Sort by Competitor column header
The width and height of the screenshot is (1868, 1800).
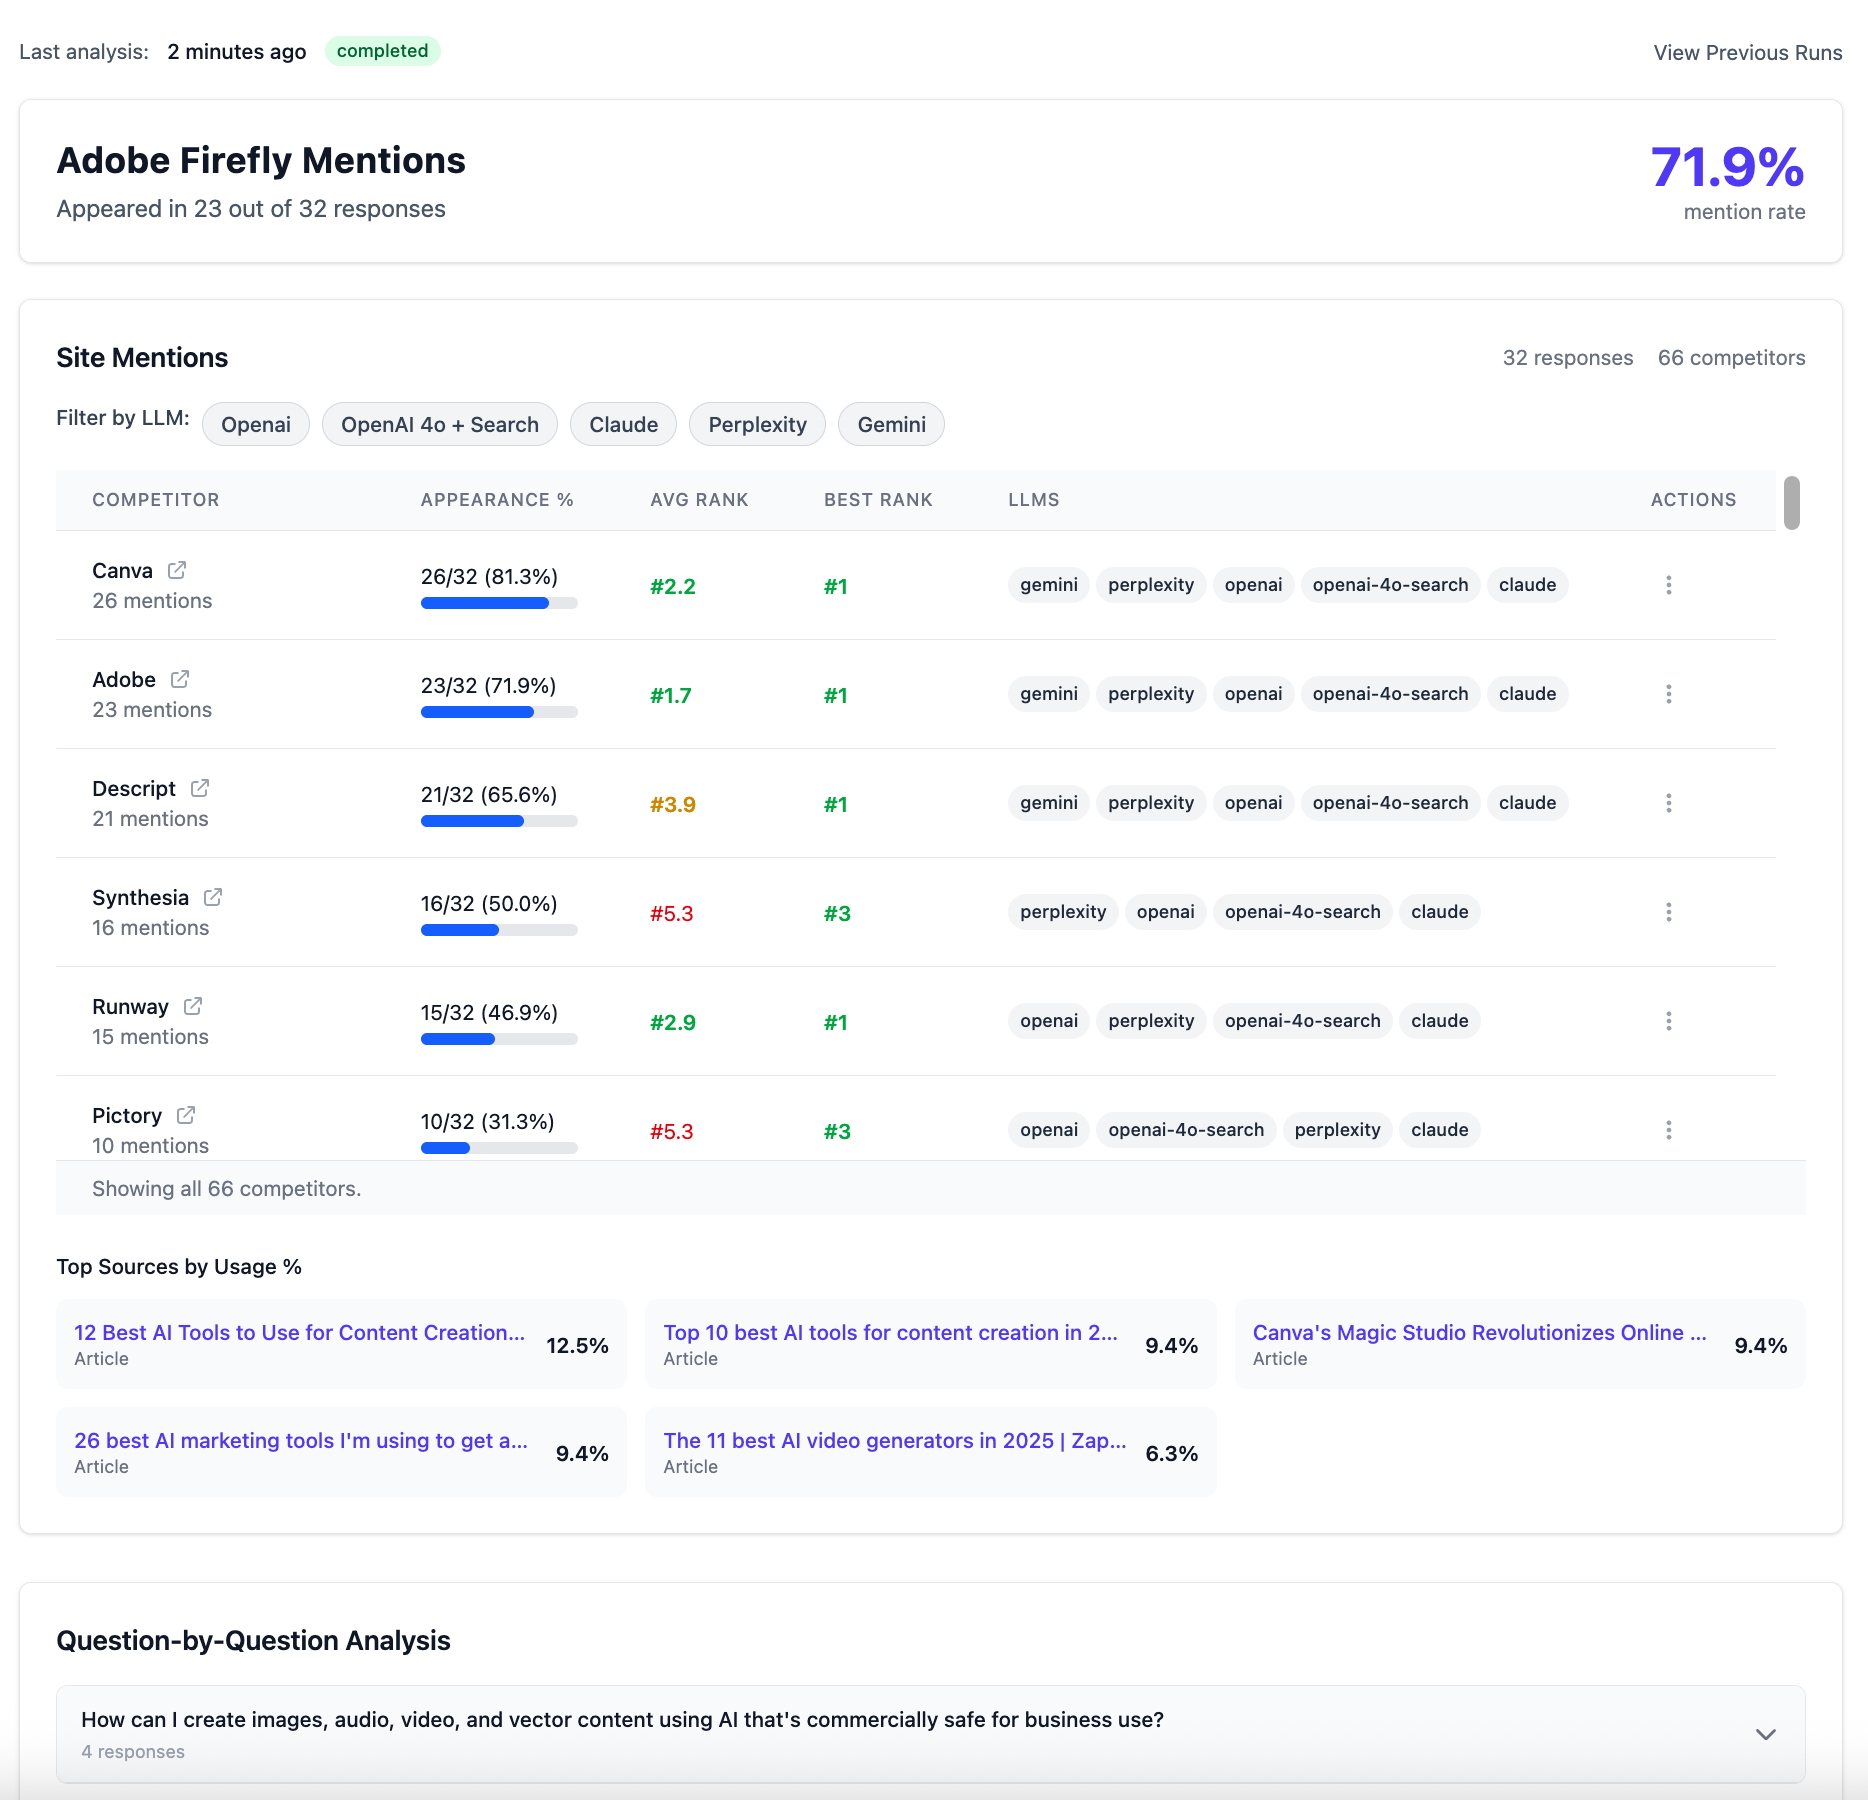(x=156, y=500)
